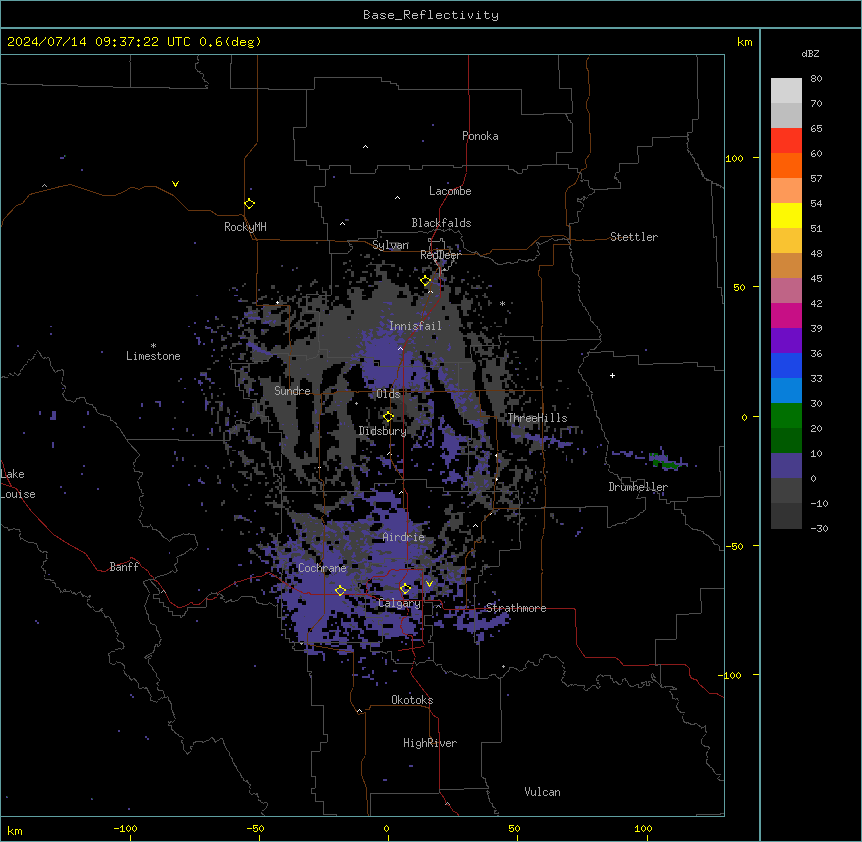The height and width of the screenshot is (842, 862).
Task: Click the green echo cell near Drumheller
Action: [664, 462]
